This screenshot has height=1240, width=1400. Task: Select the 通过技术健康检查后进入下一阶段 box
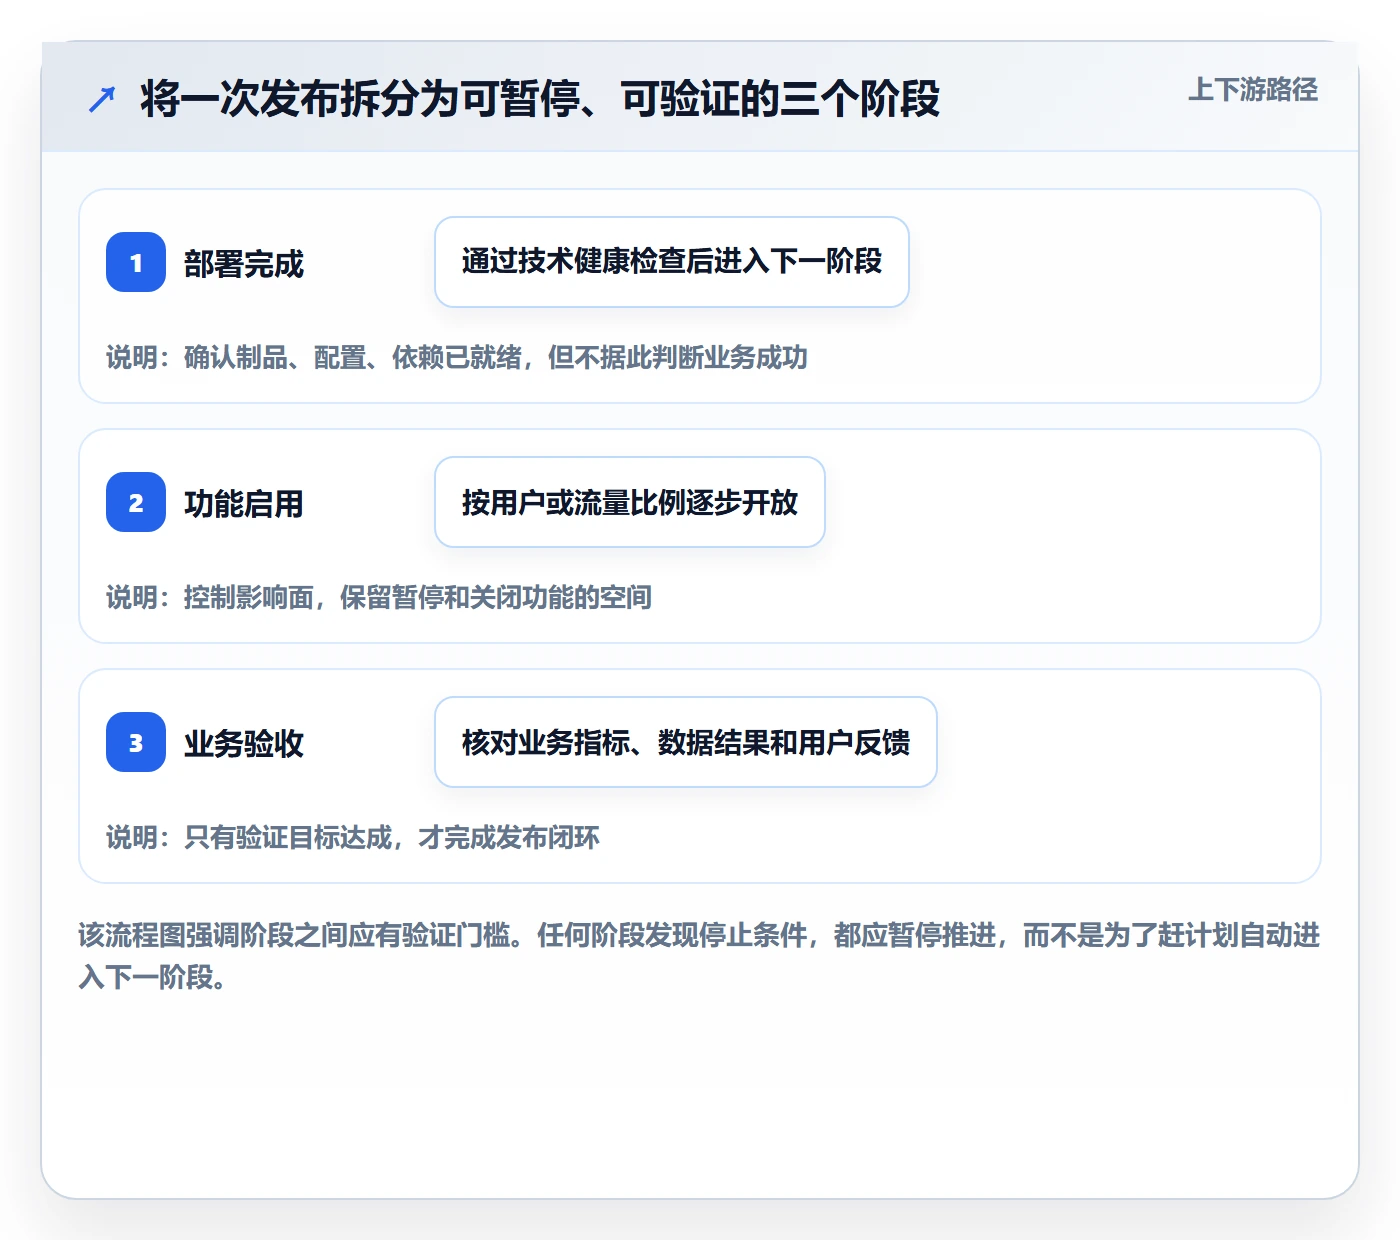tap(672, 262)
